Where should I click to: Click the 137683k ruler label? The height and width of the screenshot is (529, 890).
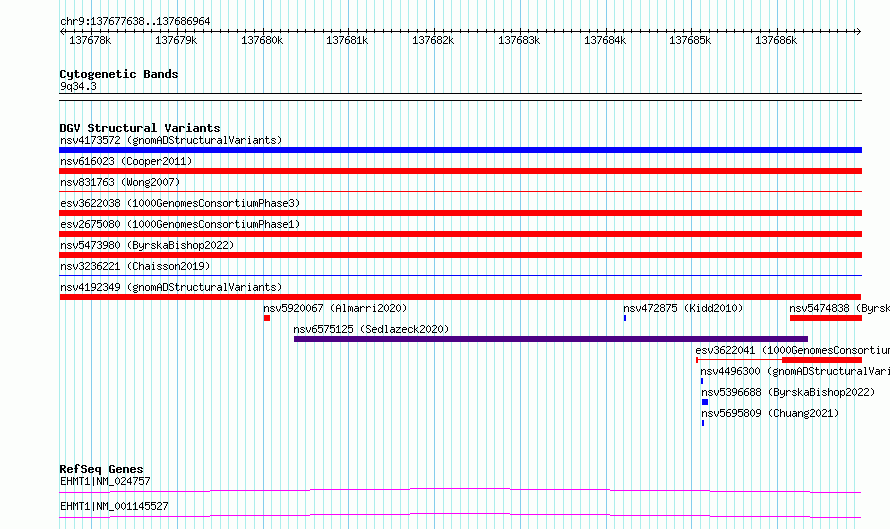[x=519, y=41]
